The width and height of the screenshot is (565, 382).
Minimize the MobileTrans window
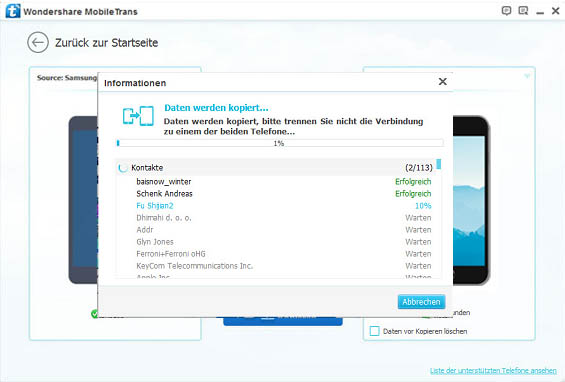540,12
